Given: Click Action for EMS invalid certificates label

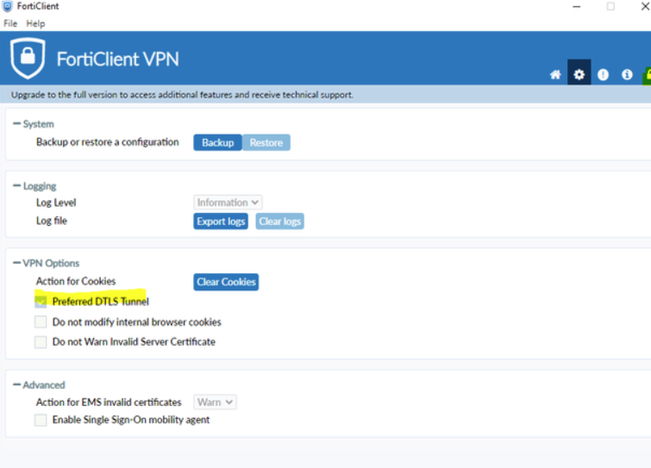Looking at the screenshot, I should coord(109,402).
